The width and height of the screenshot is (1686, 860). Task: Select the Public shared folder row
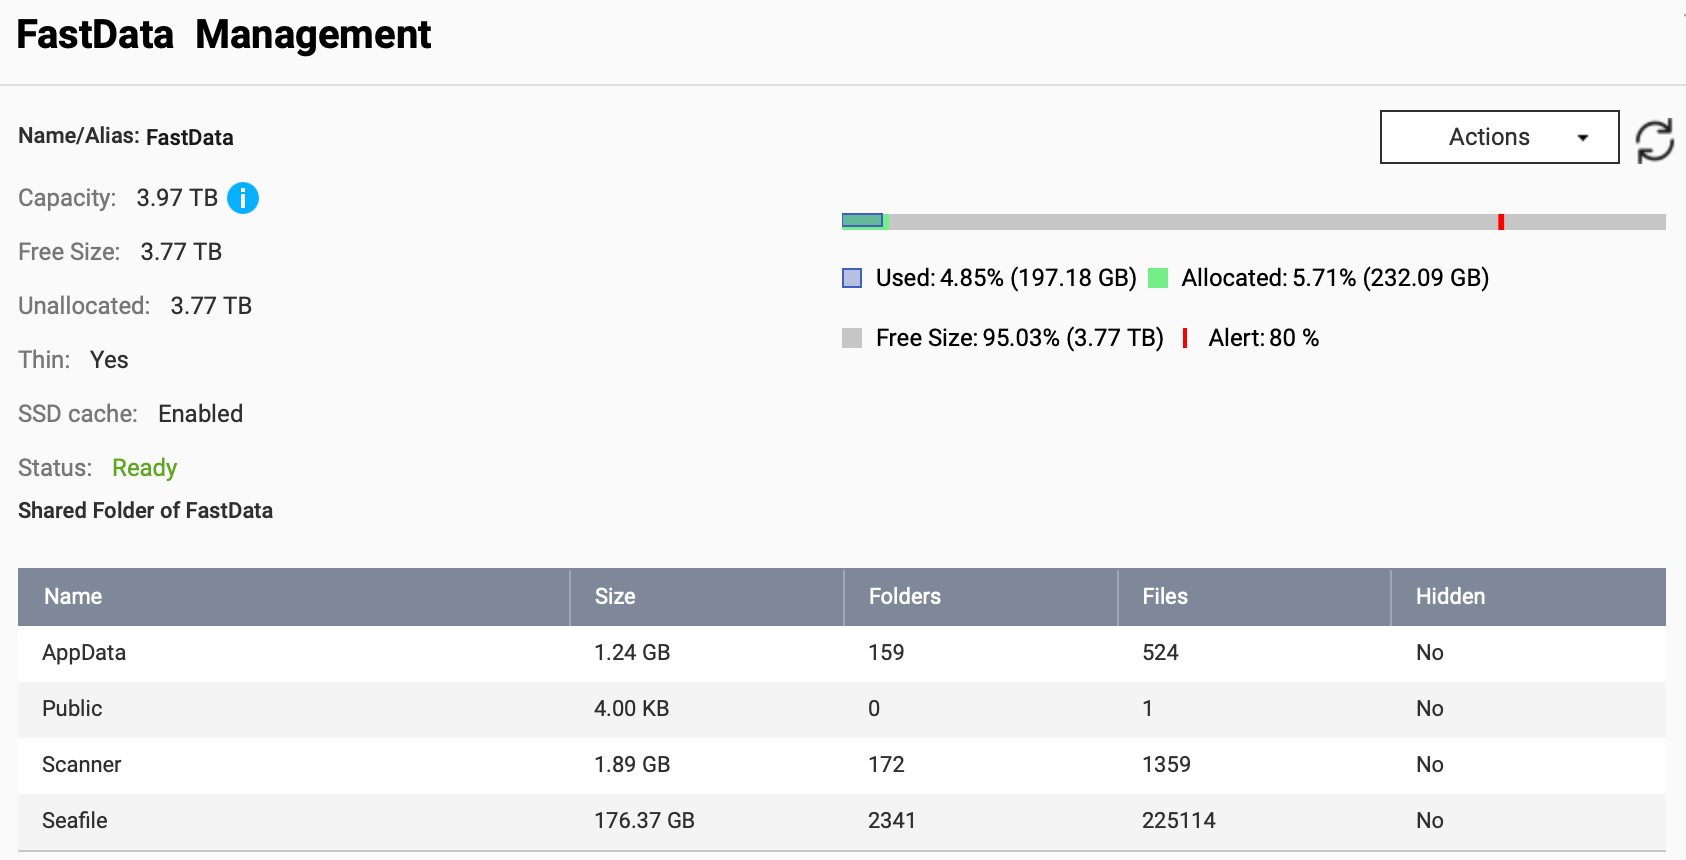click(x=842, y=709)
